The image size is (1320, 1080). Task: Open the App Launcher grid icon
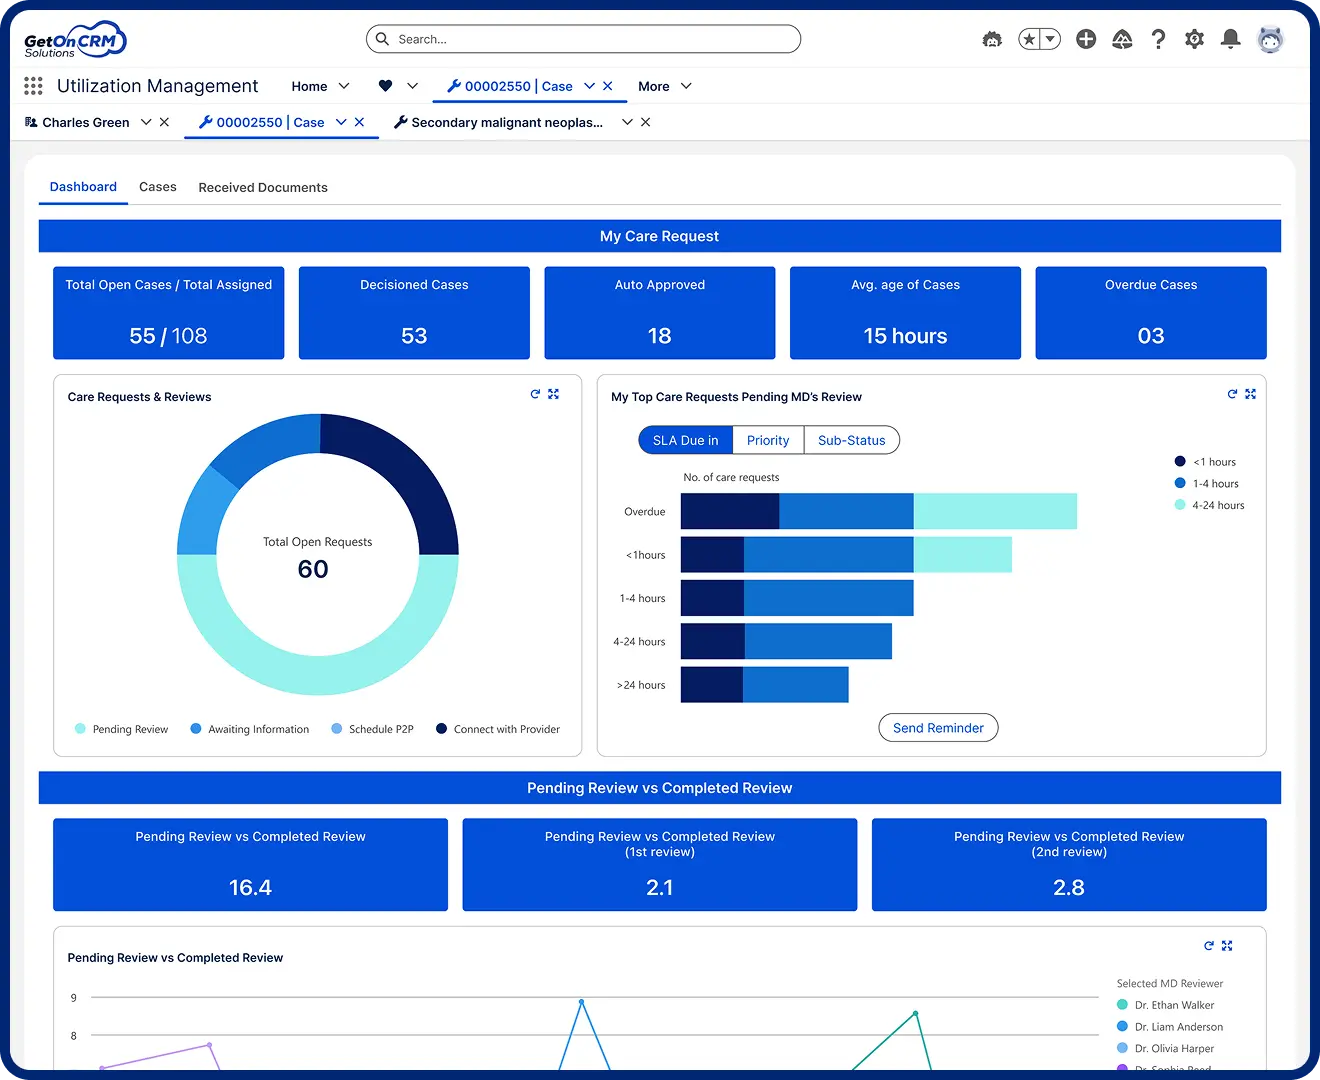click(x=33, y=87)
